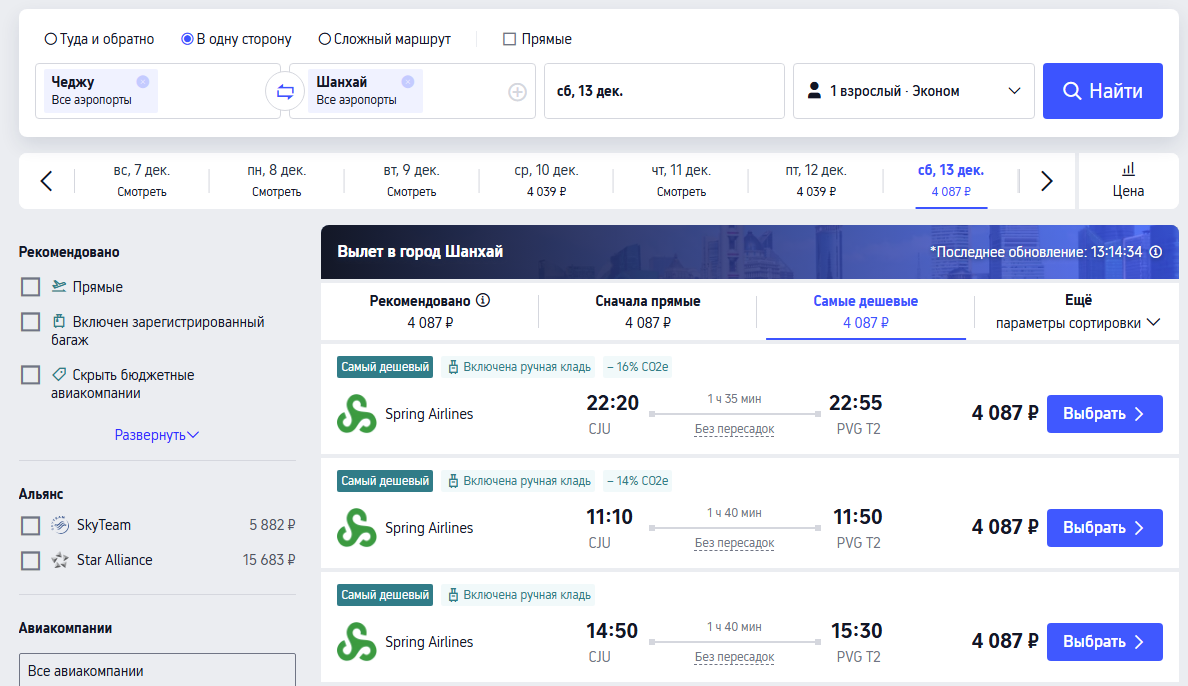
Task: Show previous dates with left arrow
Action: click(x=46, y=181)
